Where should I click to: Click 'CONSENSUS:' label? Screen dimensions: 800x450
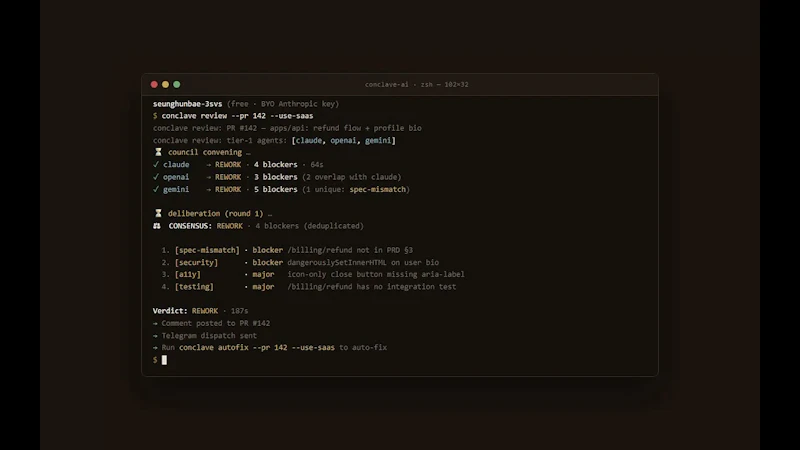point(190,226)
